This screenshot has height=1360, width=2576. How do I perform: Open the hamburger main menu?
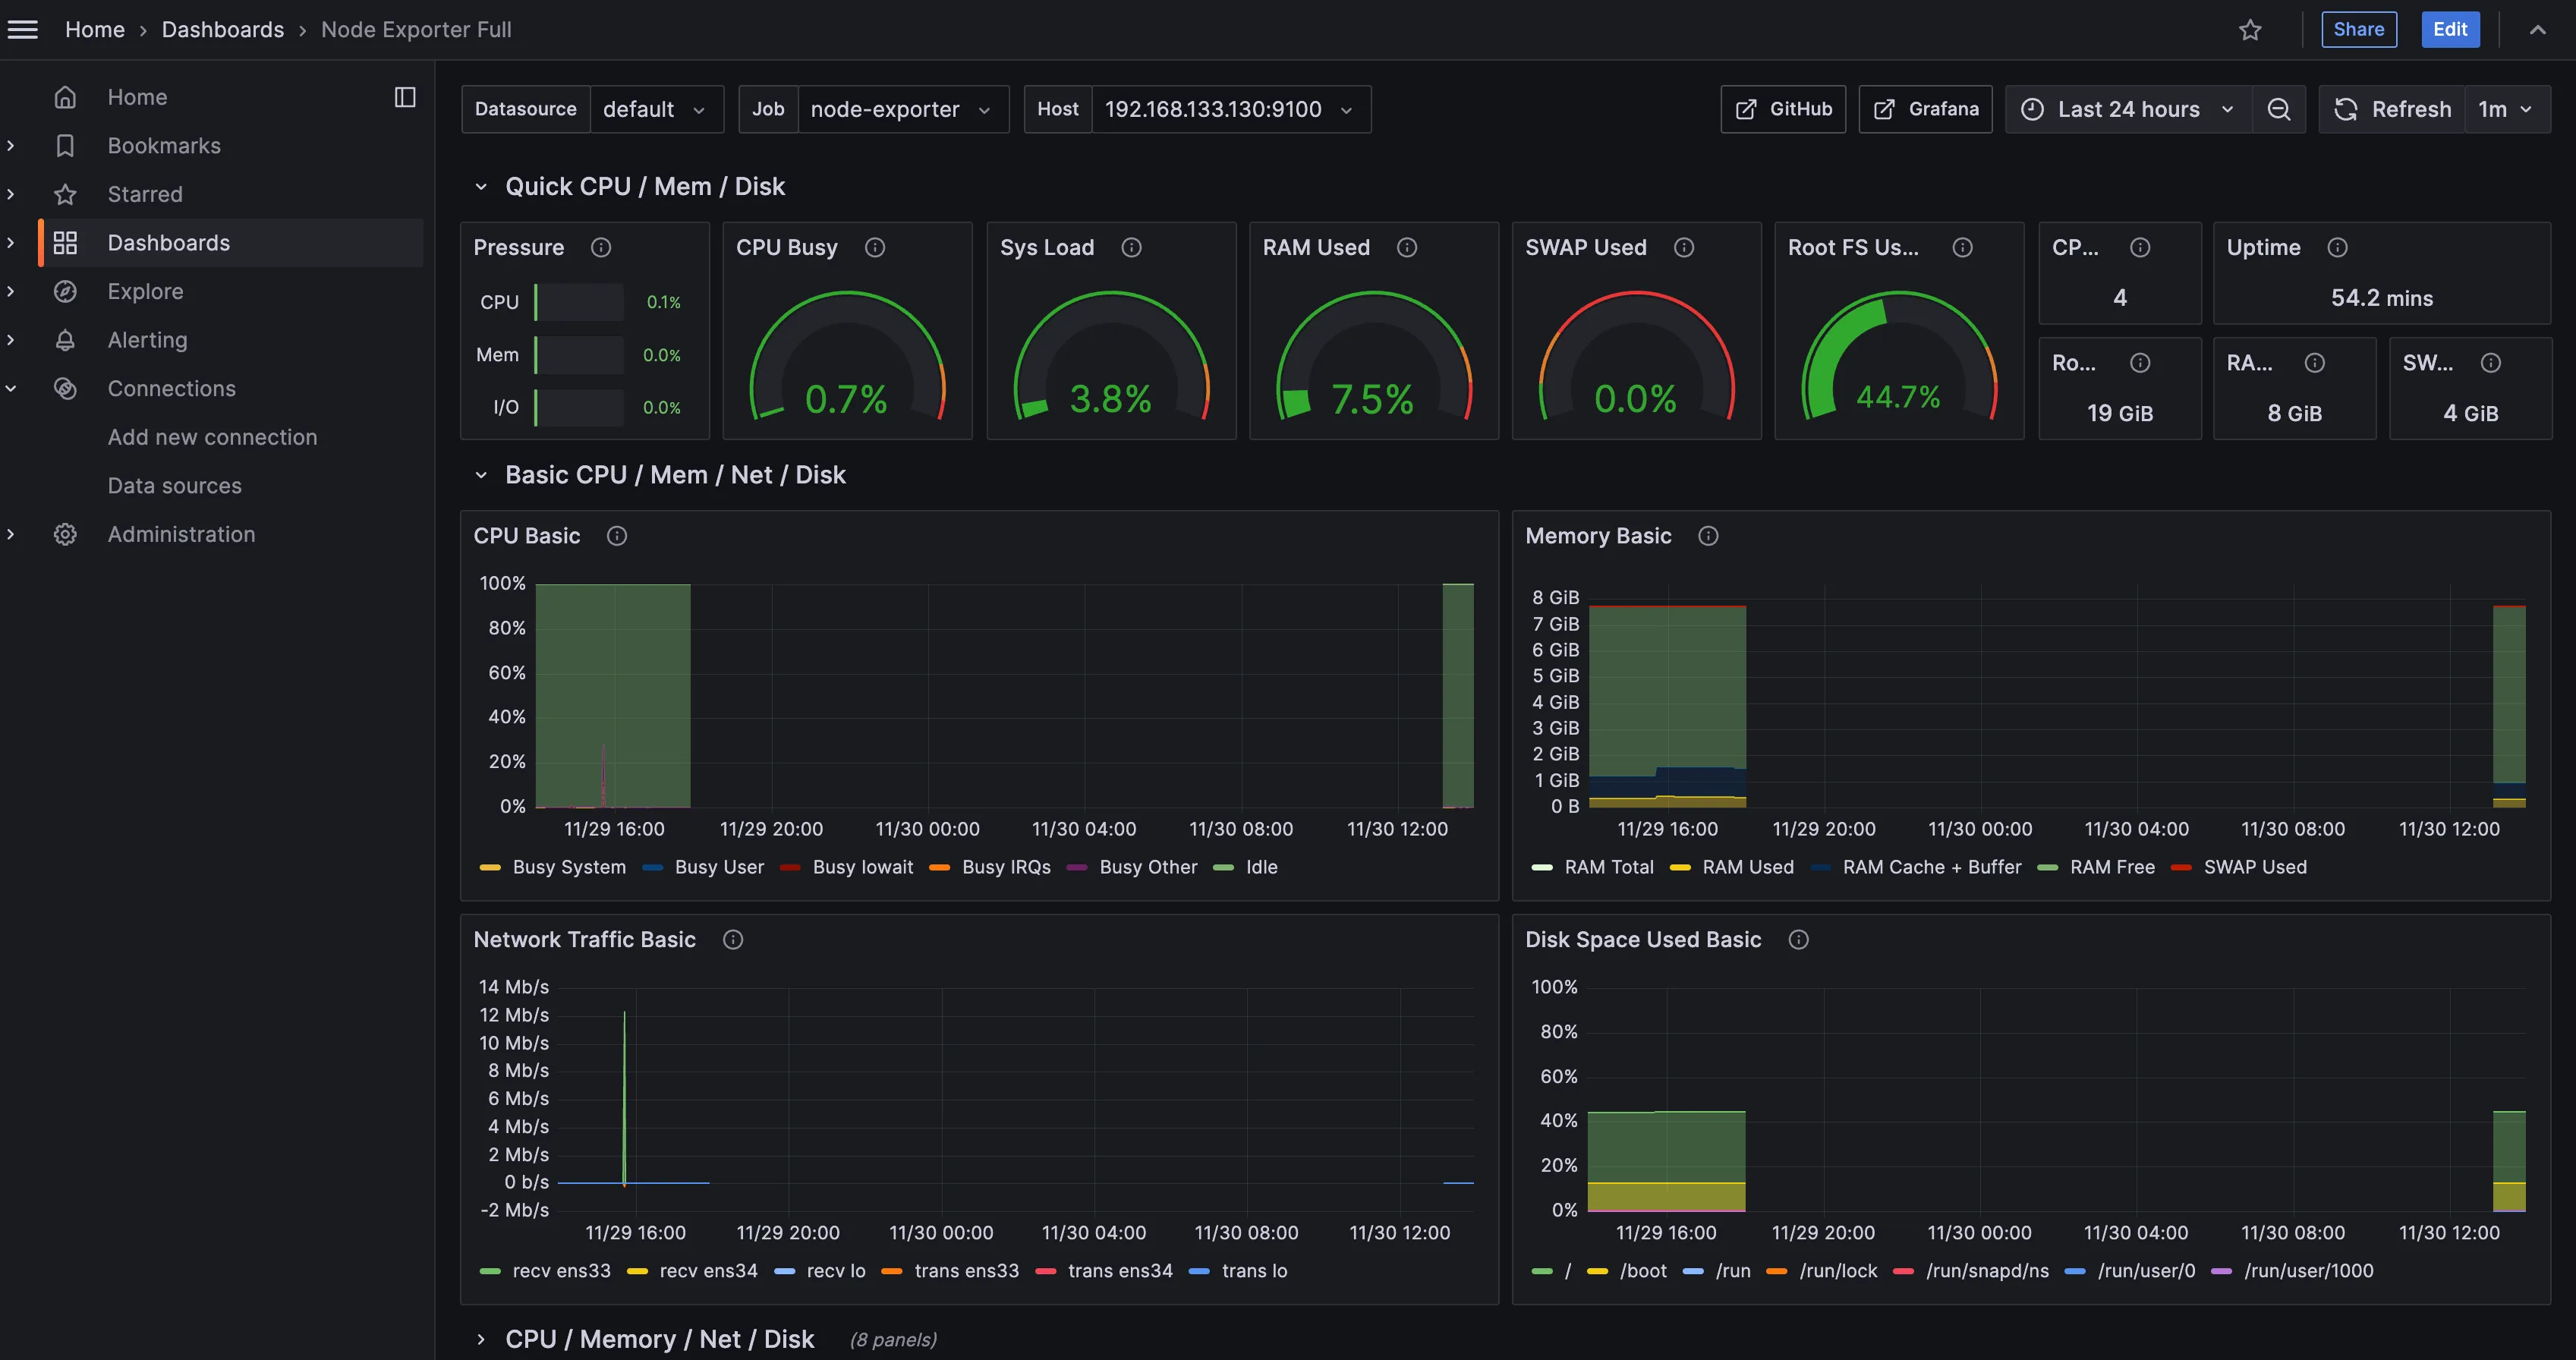pos(23,30)
